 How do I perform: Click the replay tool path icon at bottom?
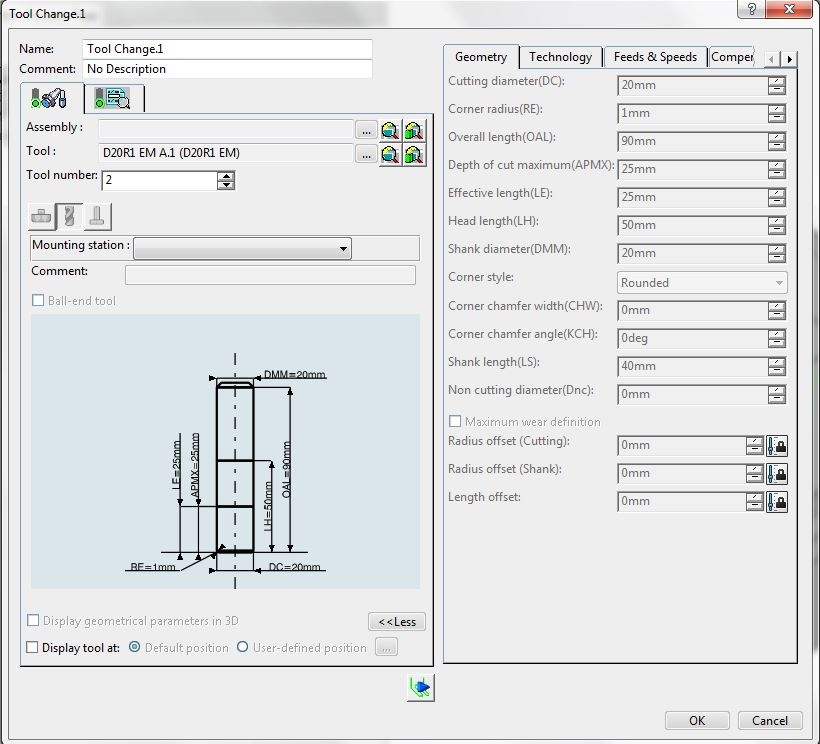pos(421,687)
